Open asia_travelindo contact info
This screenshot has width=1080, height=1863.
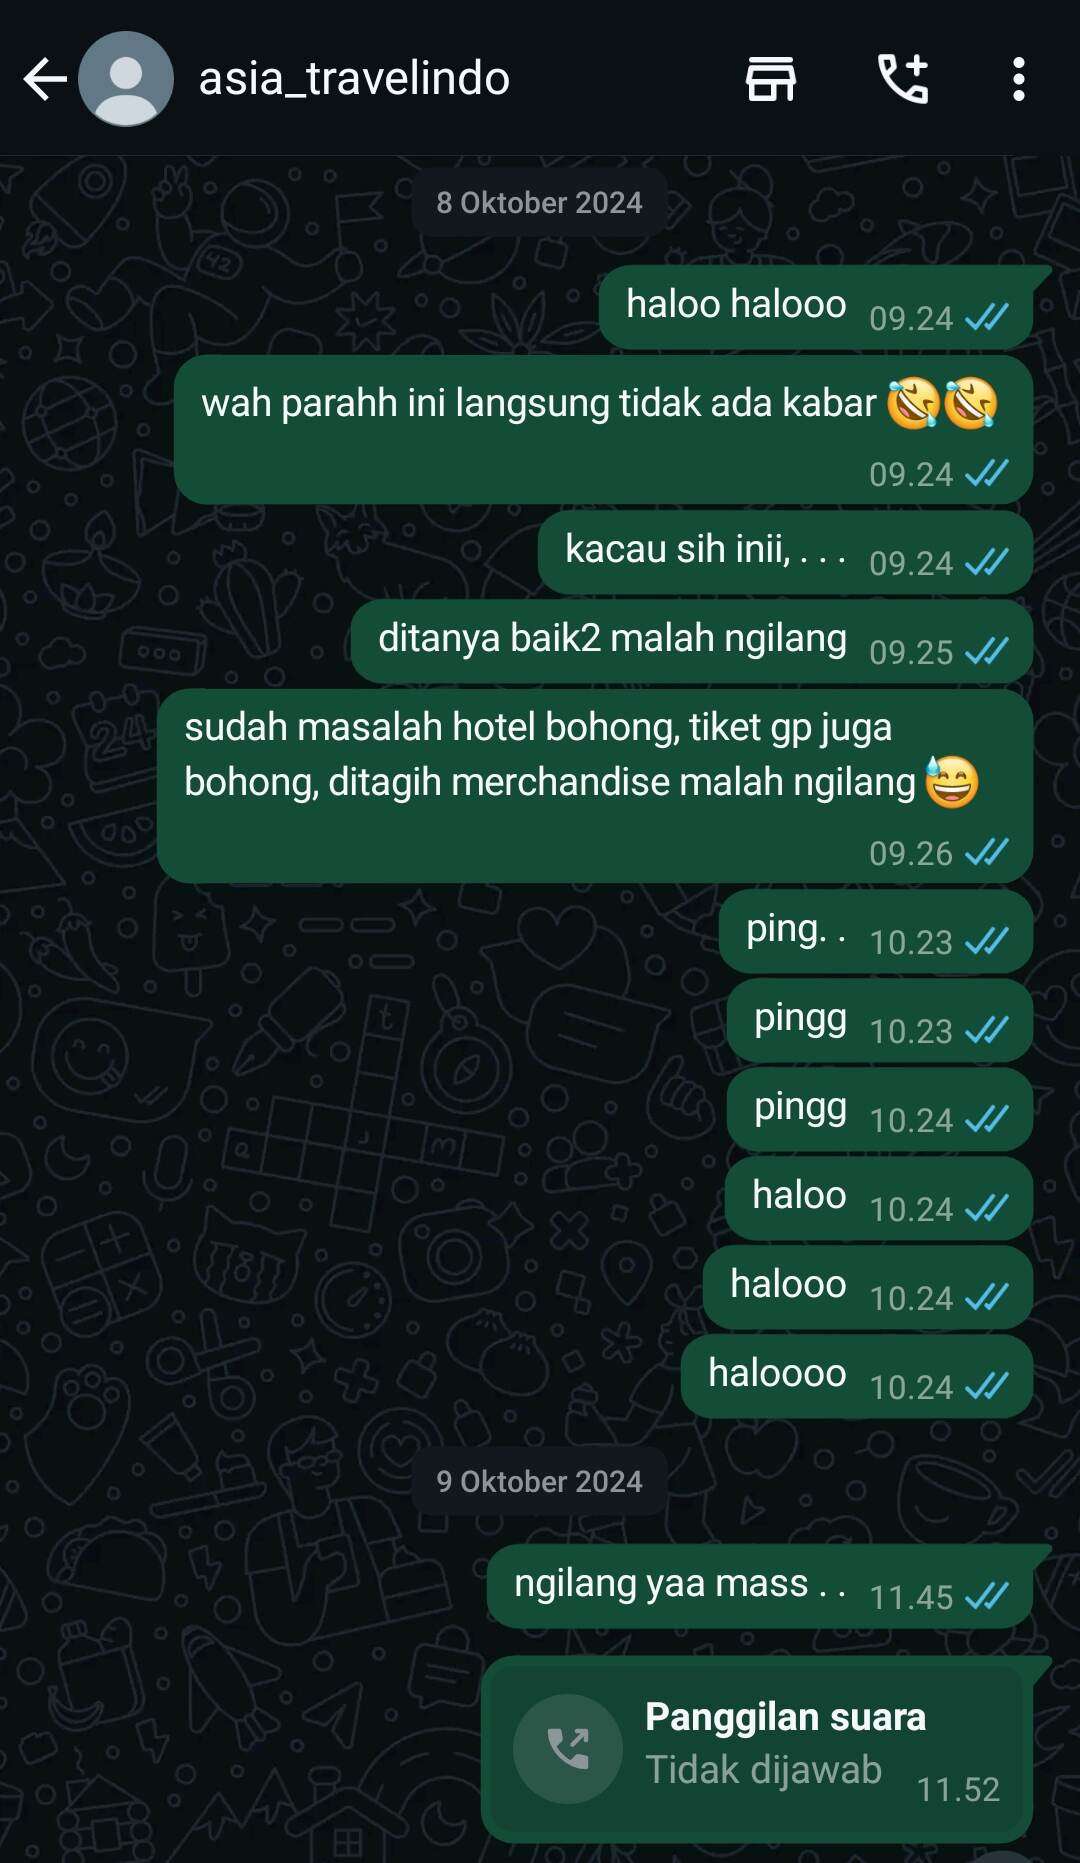354,78
